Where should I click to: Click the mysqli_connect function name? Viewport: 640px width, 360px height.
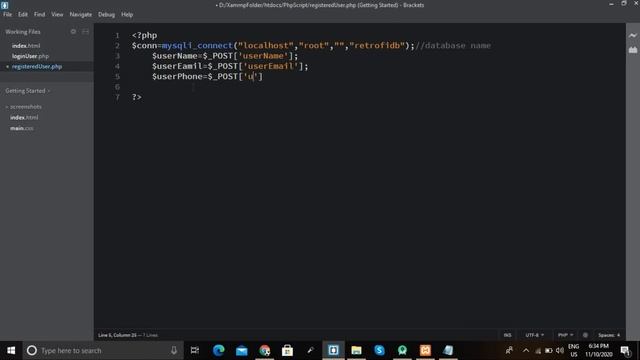197,45
